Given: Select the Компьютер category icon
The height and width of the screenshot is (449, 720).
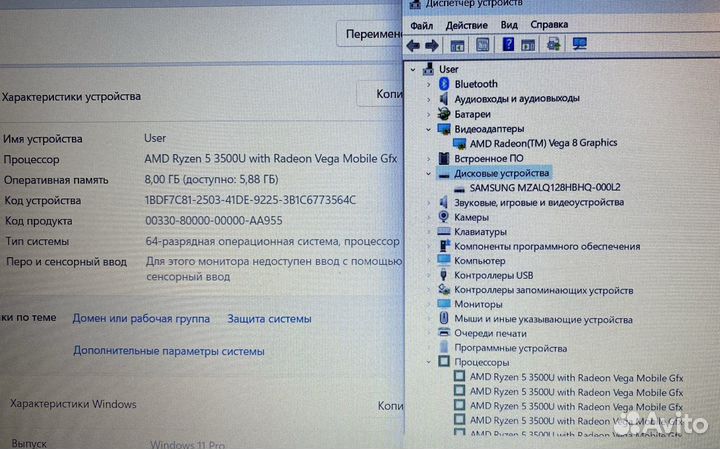Looking at the screenshot, I should (x=444, y=260).
